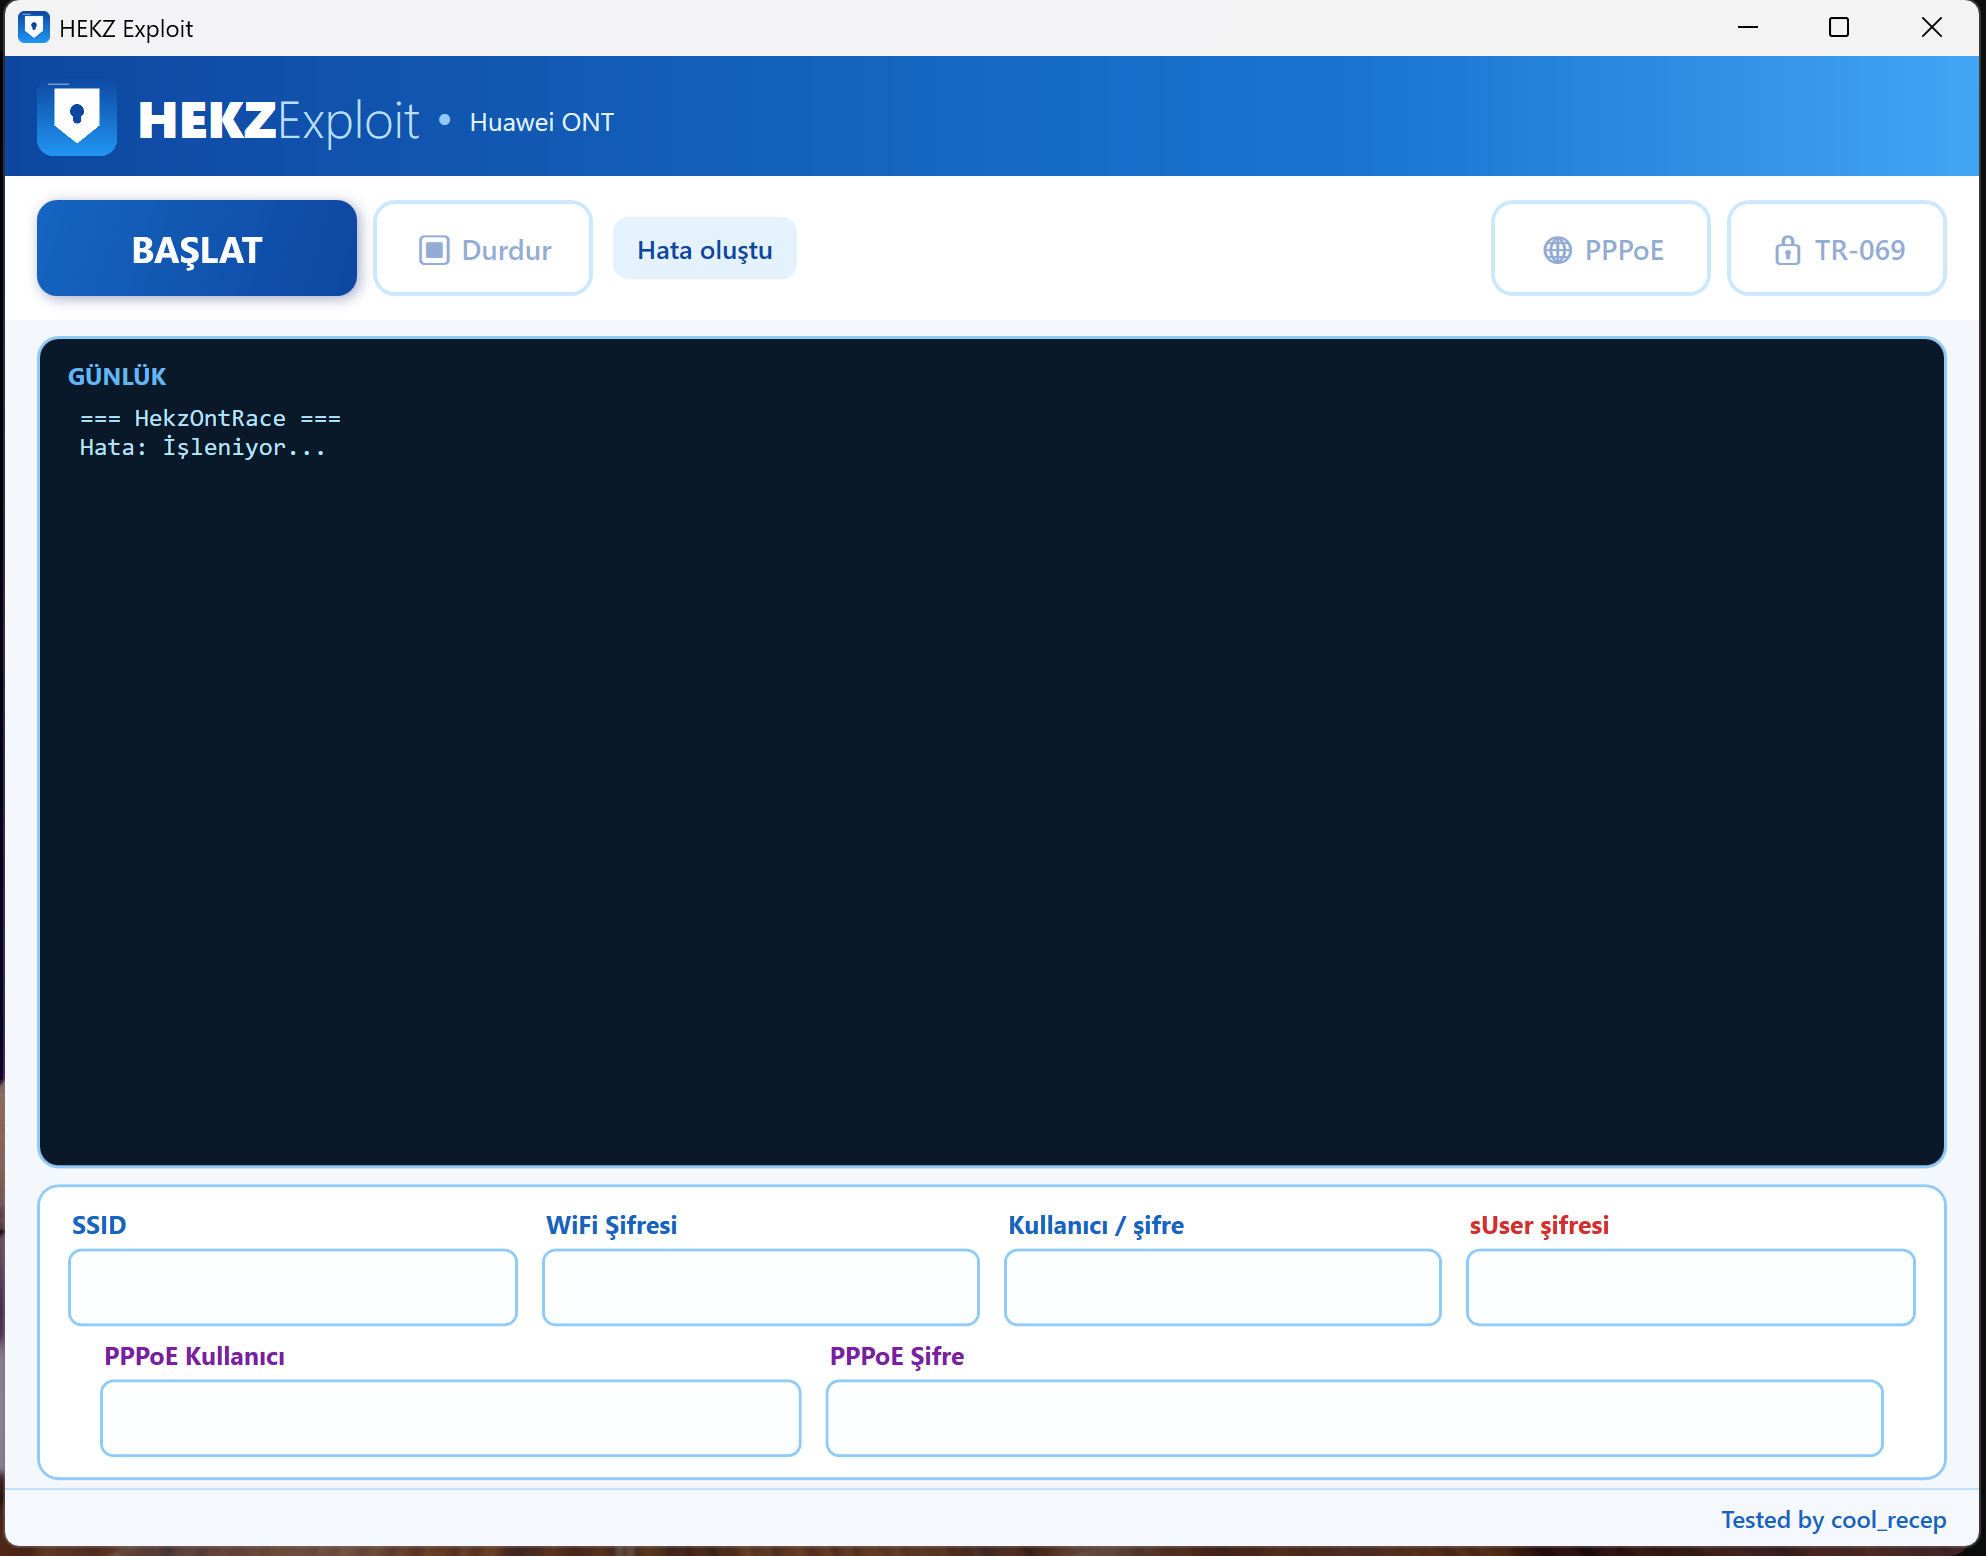Click the HEKZExploit header title
The height and width of the screenshot is (1556, 1986).
point(278,120)
